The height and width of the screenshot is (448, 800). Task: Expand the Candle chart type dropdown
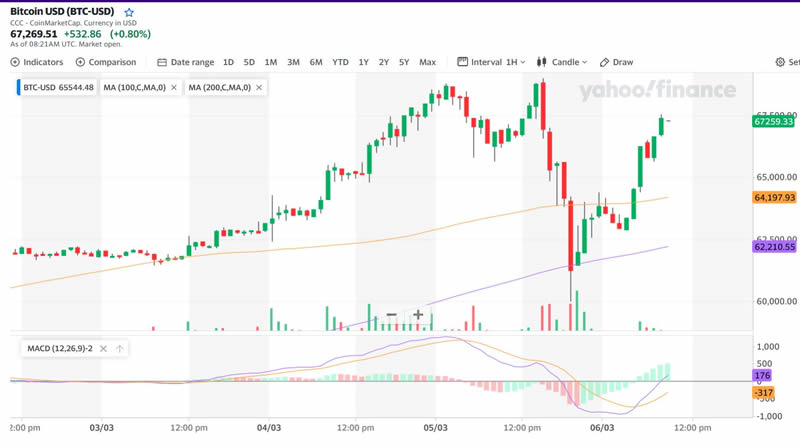tap(562, 62)
